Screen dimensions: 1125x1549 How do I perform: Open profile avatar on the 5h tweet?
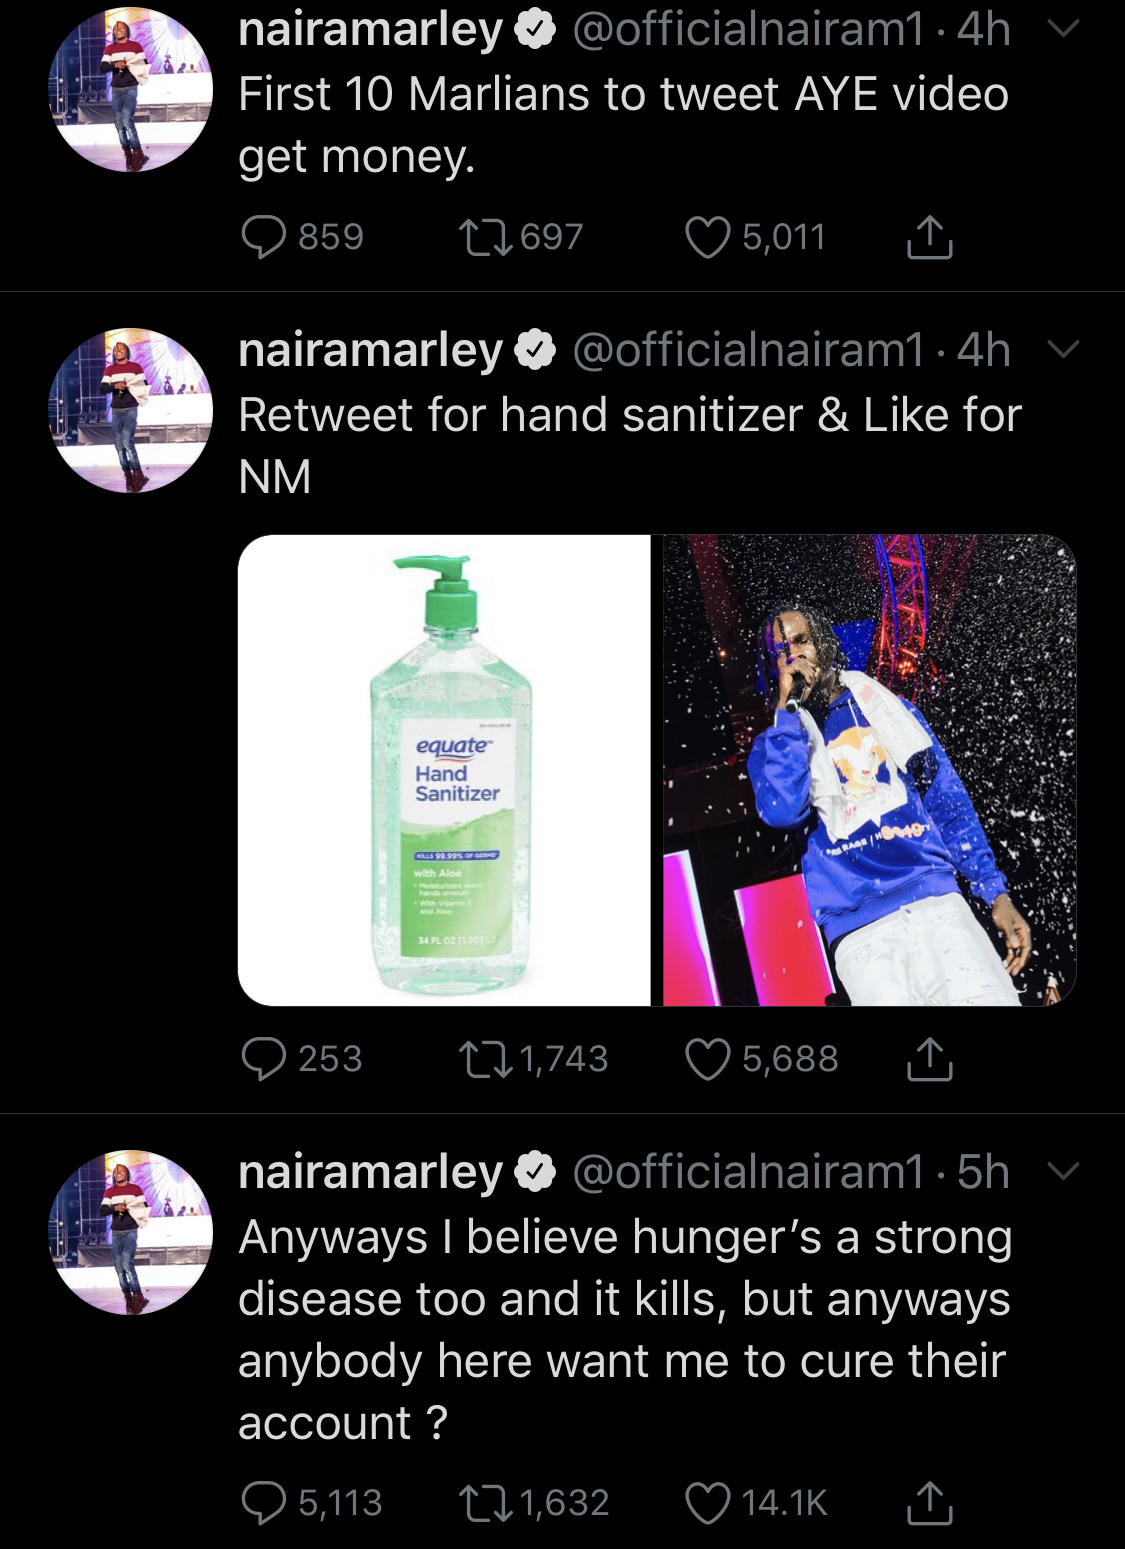[x=131, y=1232]
